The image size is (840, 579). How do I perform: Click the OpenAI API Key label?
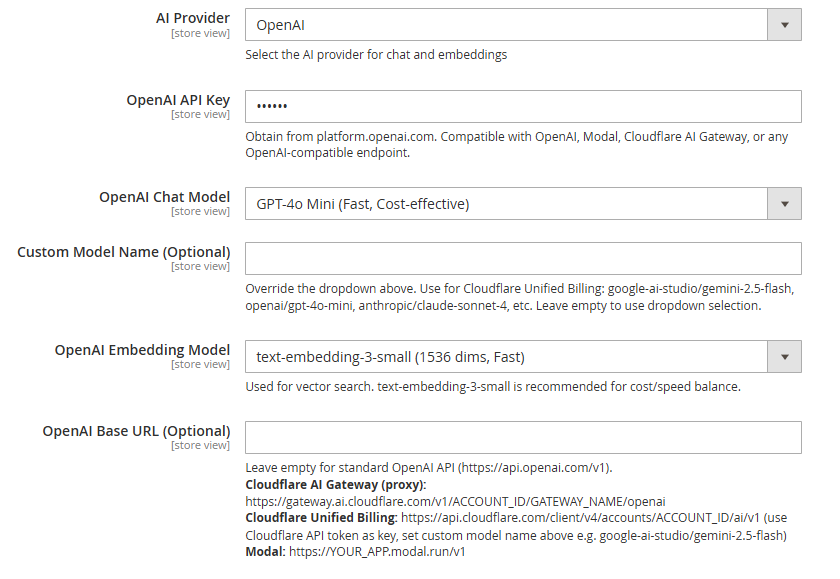point(178,100)
